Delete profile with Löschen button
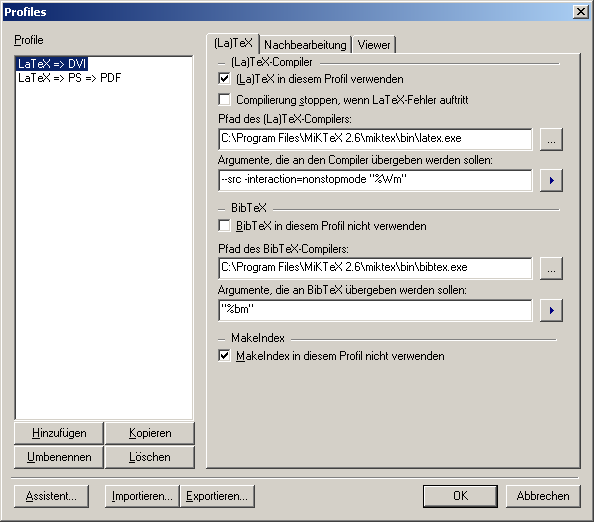The width and height of the screenshot is (594, 522). [x=150, y=457]
